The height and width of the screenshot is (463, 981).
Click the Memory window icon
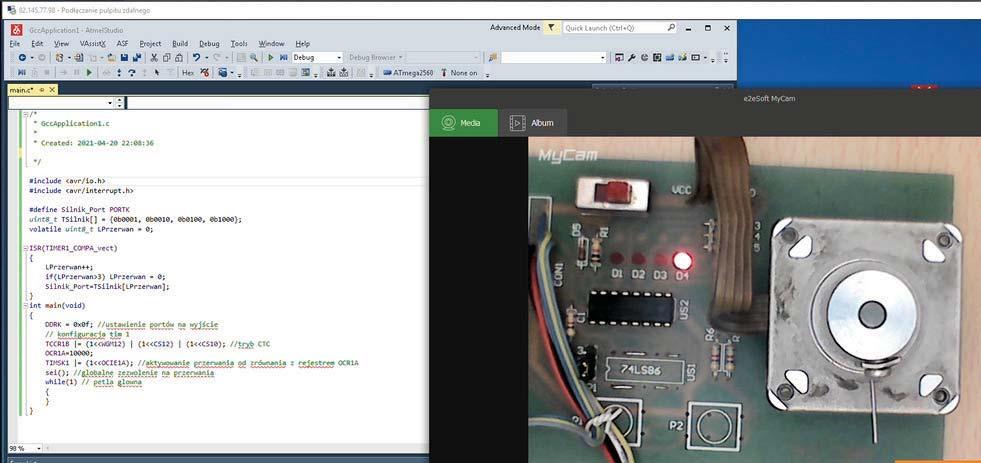[306, 73]
